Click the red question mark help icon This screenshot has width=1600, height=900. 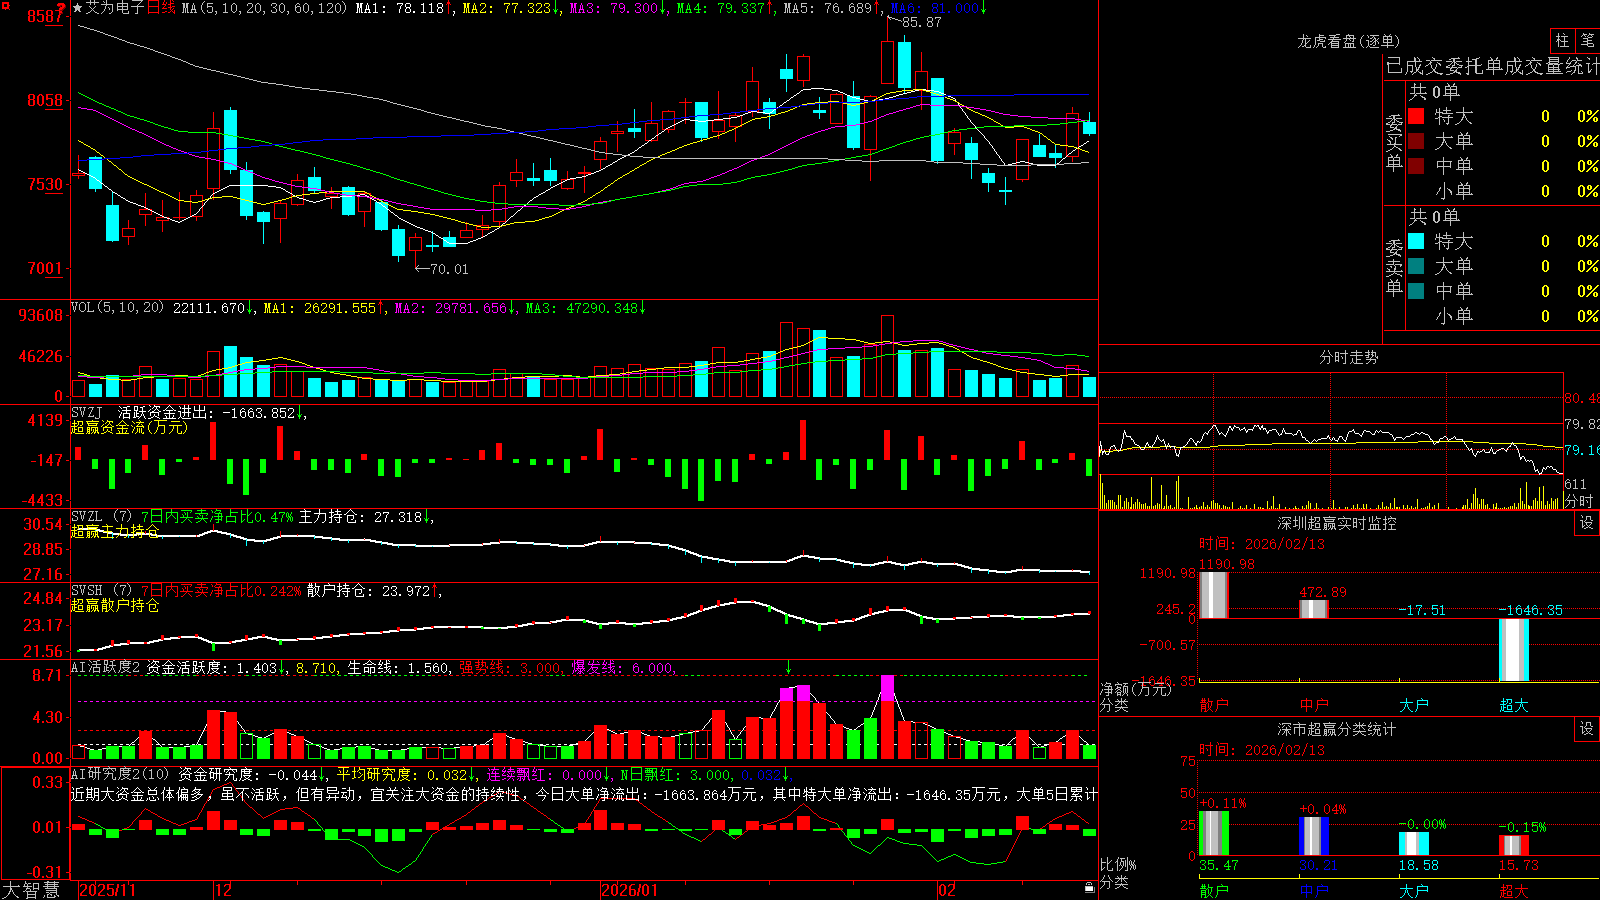(x=62, y=8)
